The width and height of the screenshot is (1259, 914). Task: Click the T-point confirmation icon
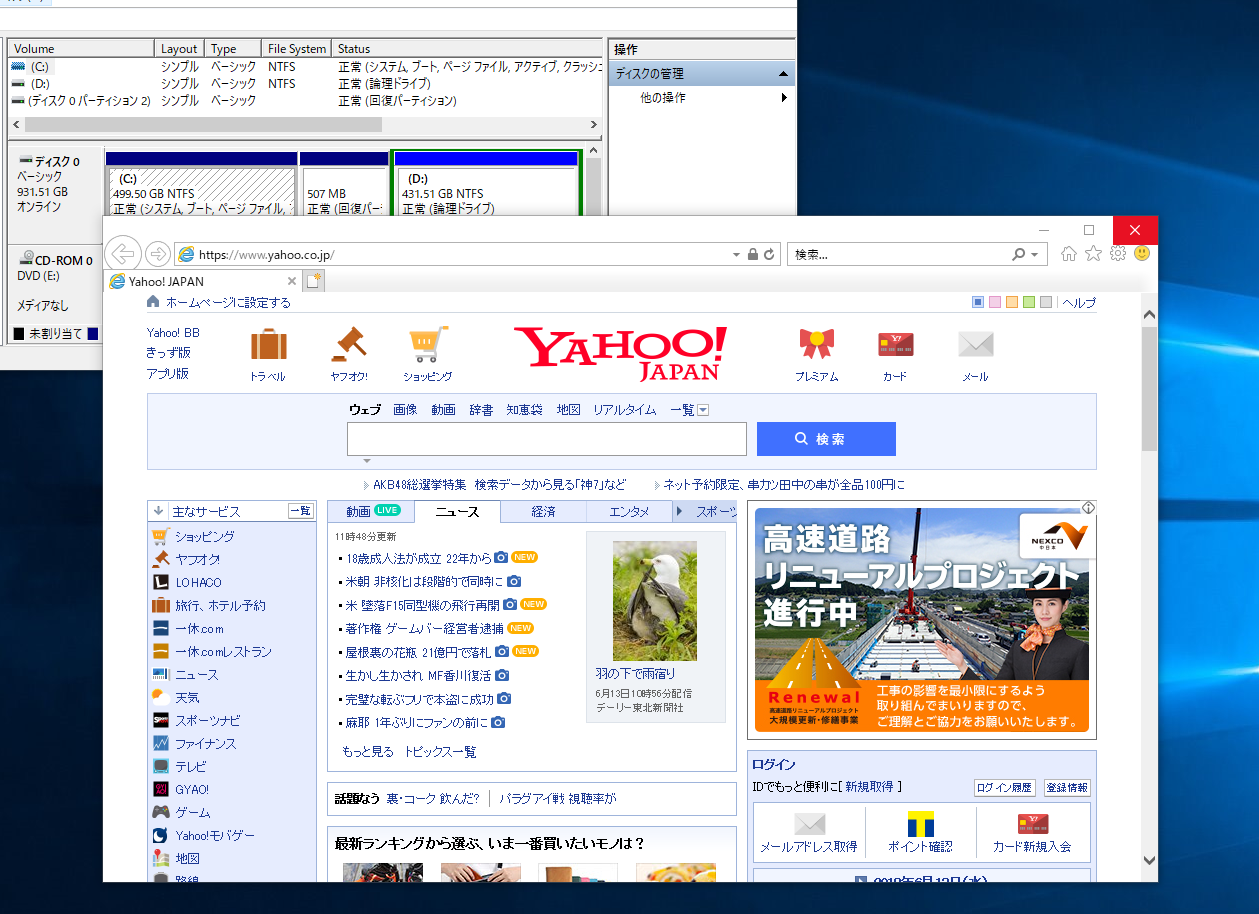pyautogui.click(x=920, y=824)
